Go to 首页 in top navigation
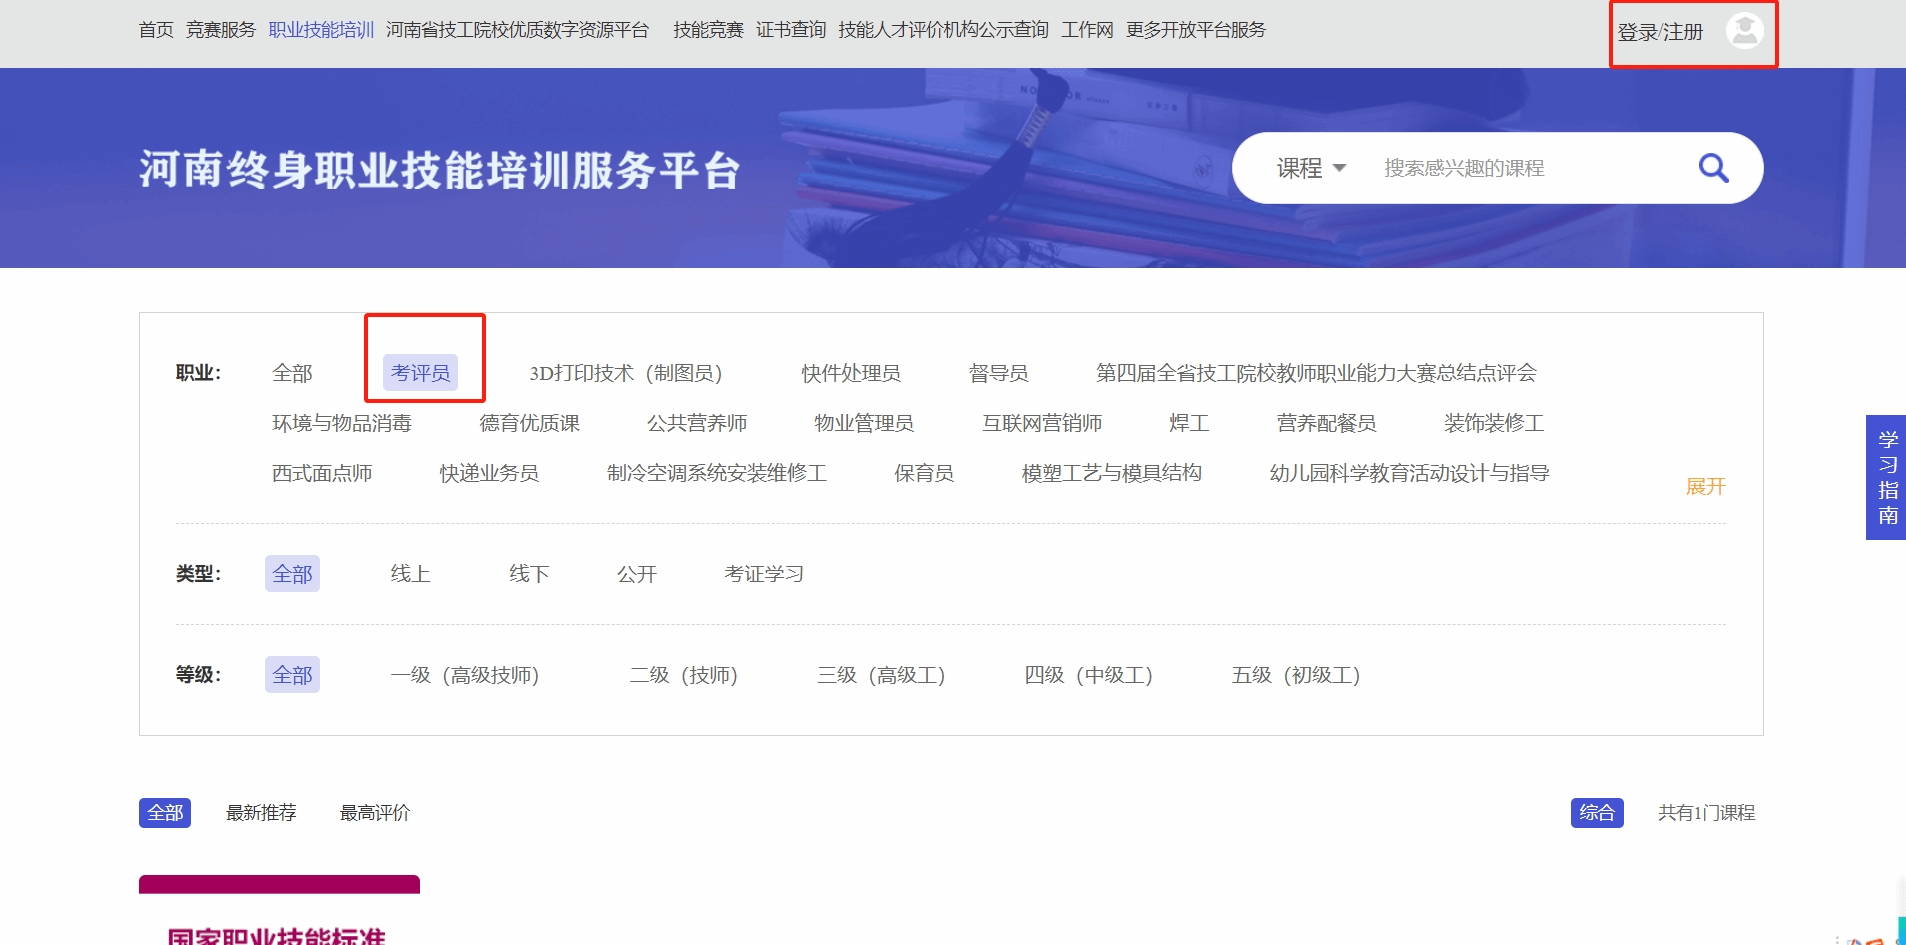 pos(156,30)
